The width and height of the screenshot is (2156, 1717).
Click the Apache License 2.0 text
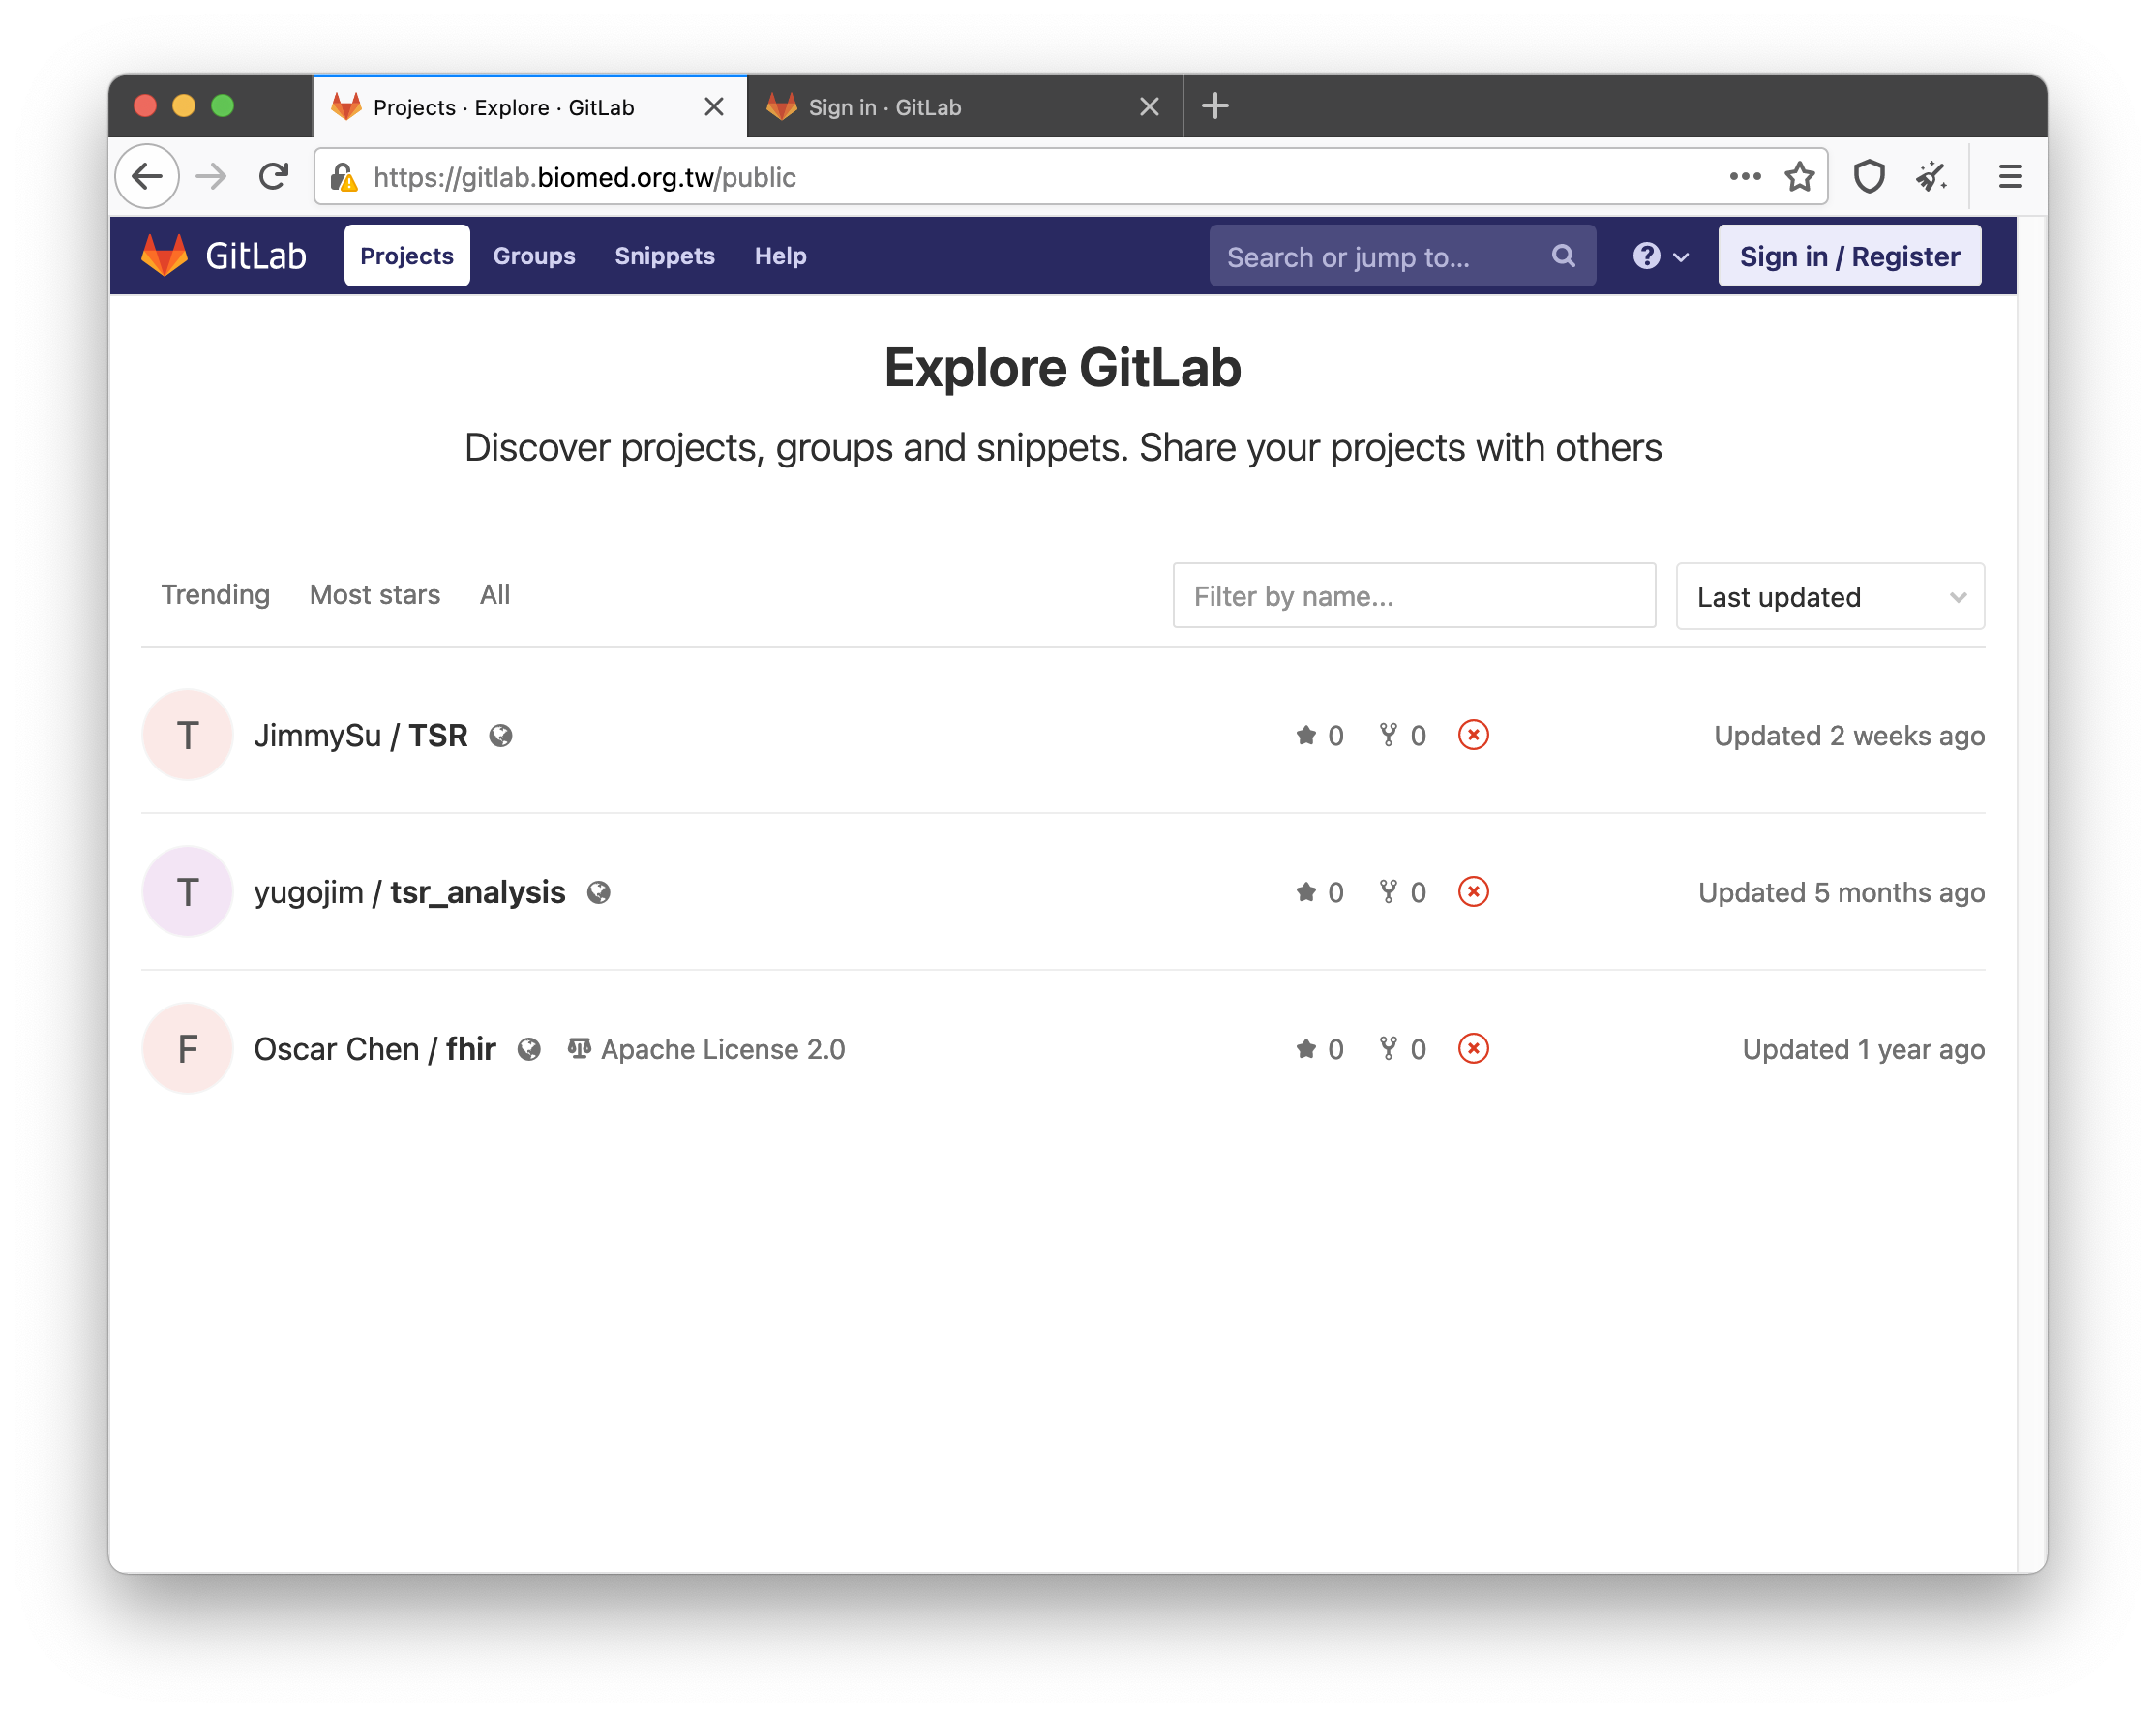click(723, 1049)
